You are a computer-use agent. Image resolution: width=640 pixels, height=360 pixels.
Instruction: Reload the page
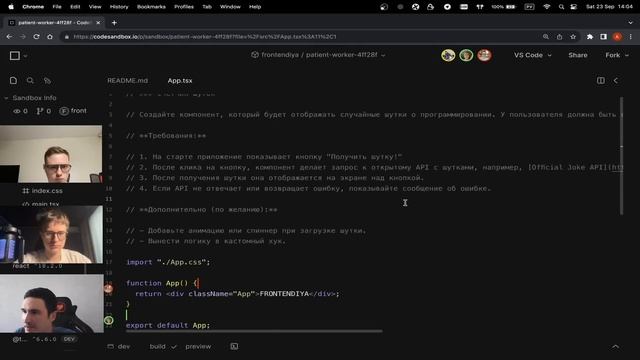click(36, 37)
